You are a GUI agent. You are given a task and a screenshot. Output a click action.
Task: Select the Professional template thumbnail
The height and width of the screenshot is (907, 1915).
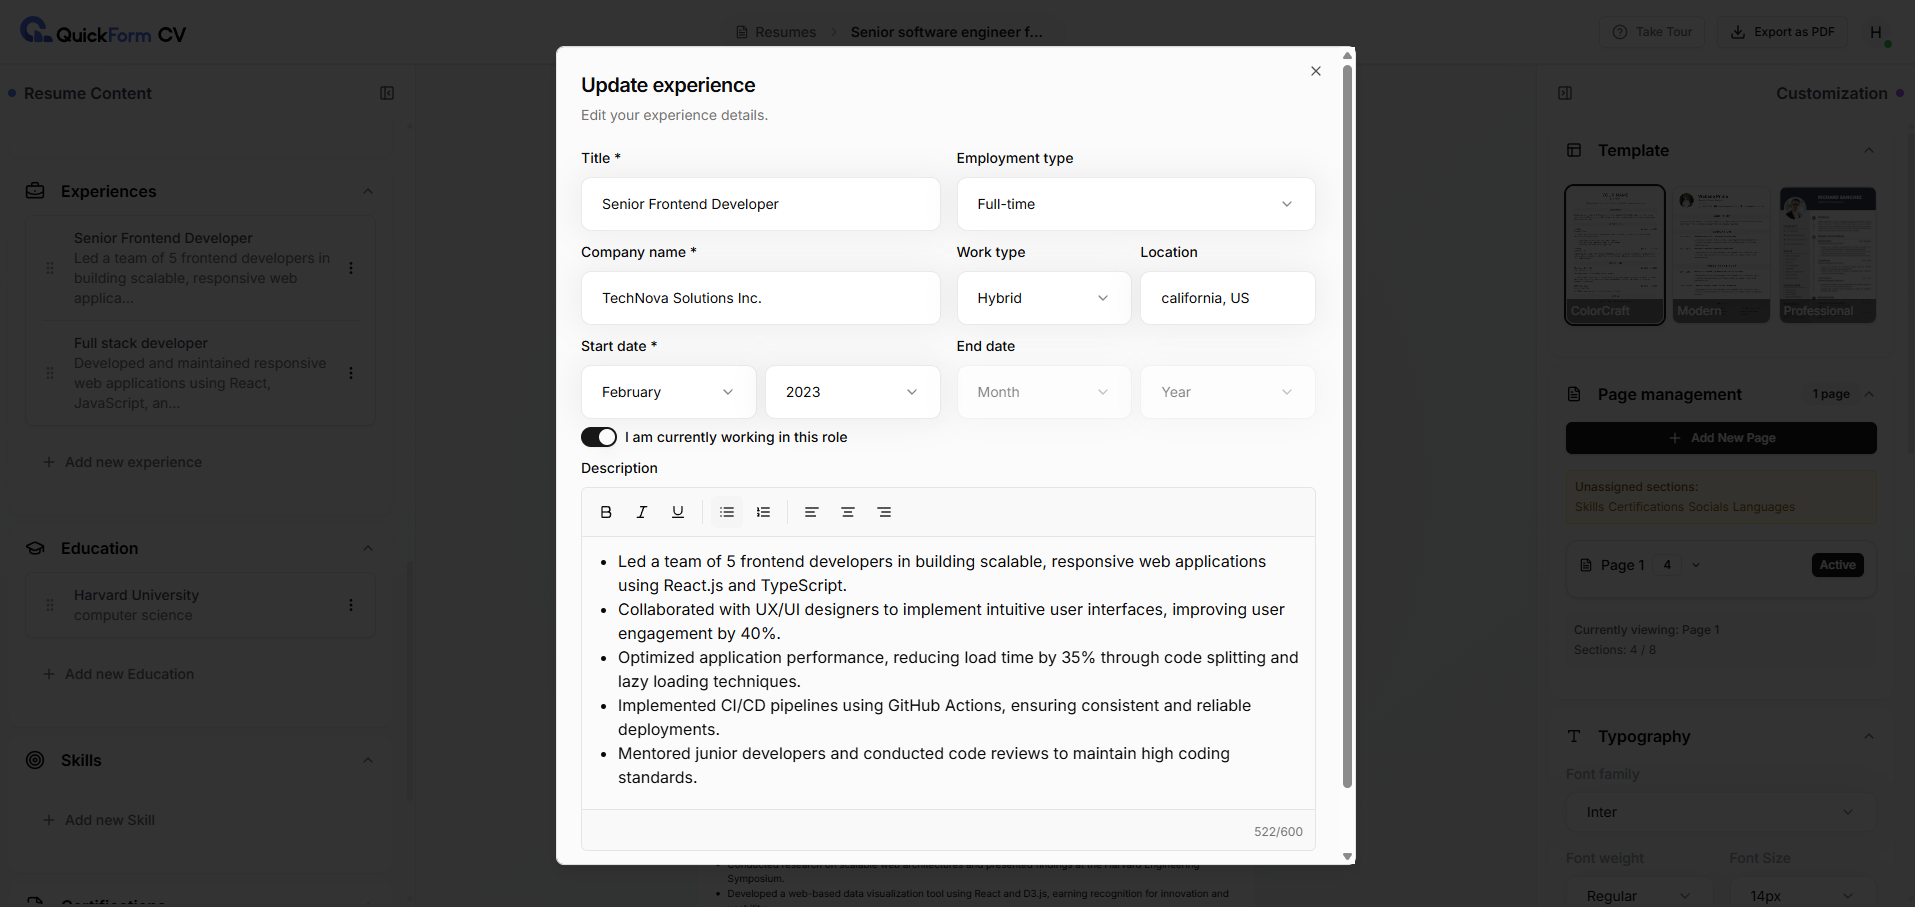pyautogui.click(x=1828, y=254)
